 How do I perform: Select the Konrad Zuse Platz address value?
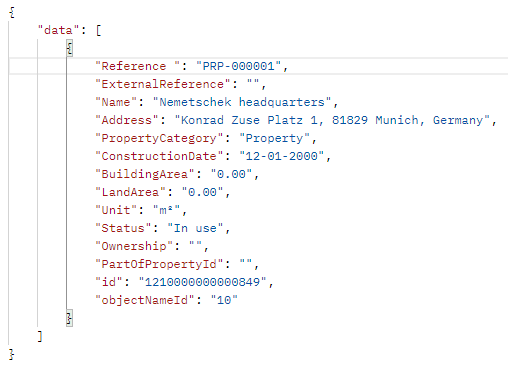coord(332,120)
